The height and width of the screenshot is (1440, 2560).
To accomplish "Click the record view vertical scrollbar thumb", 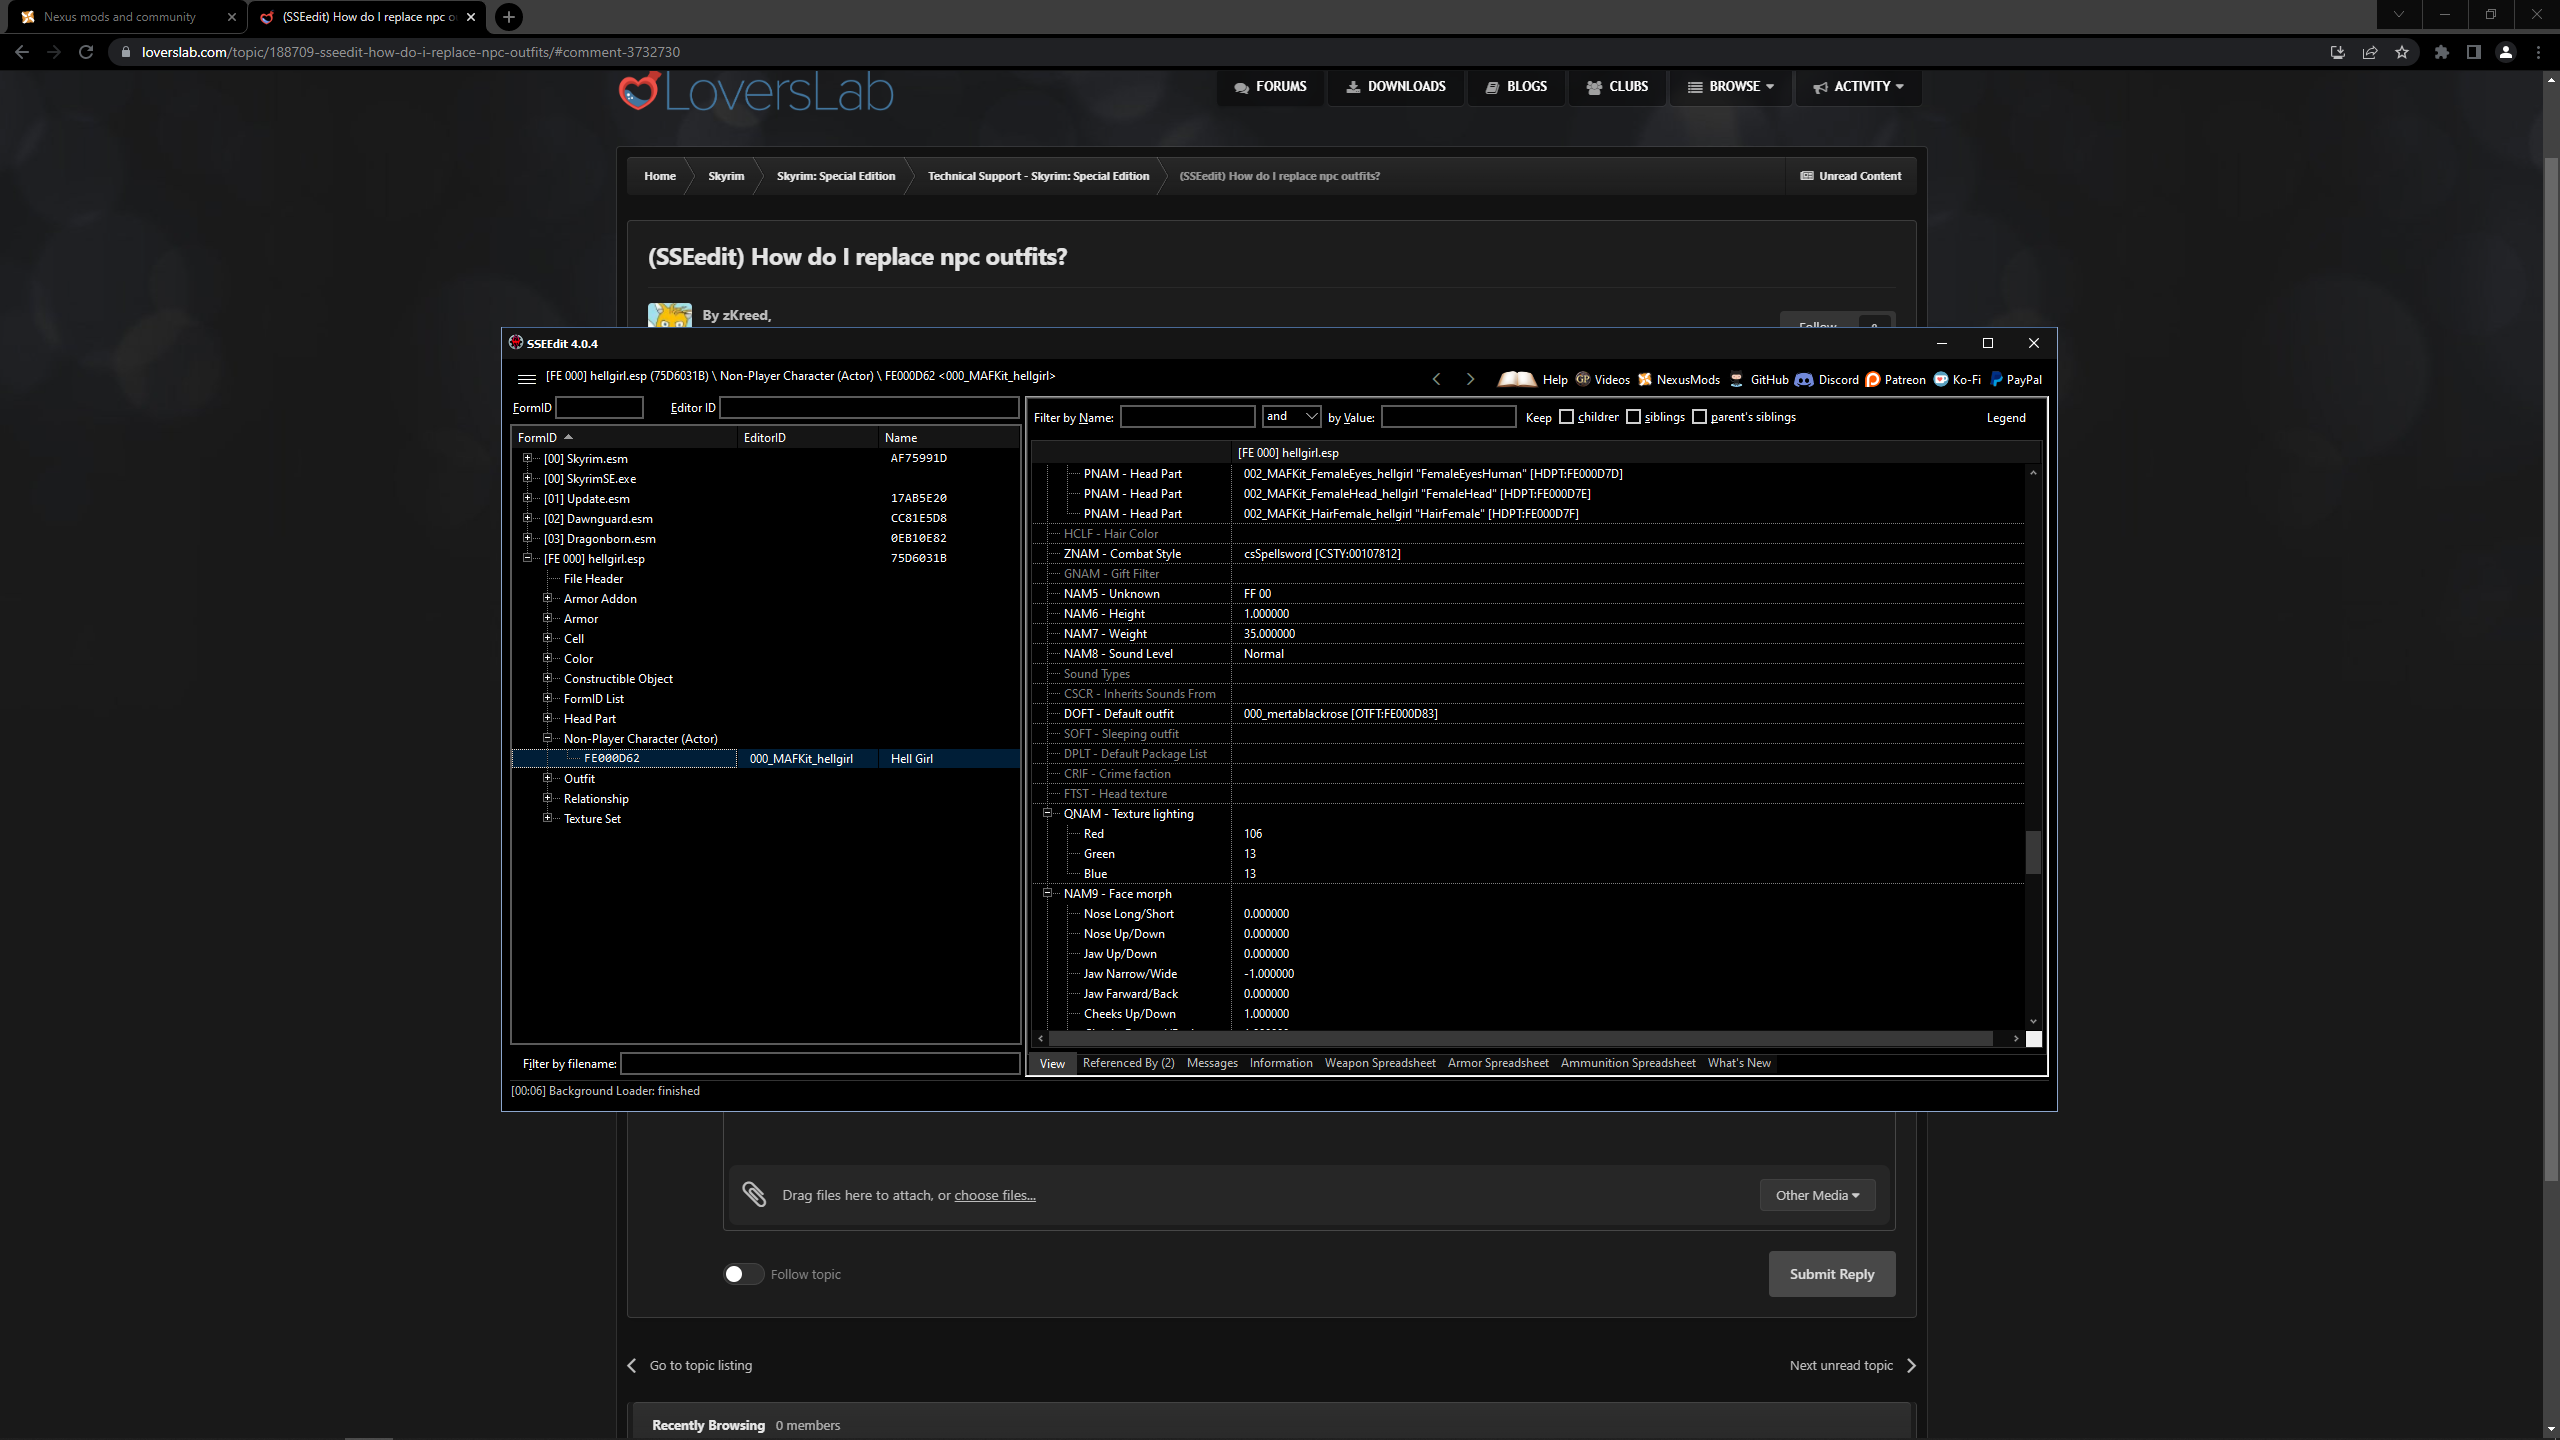I will [x=2033, y=852].
